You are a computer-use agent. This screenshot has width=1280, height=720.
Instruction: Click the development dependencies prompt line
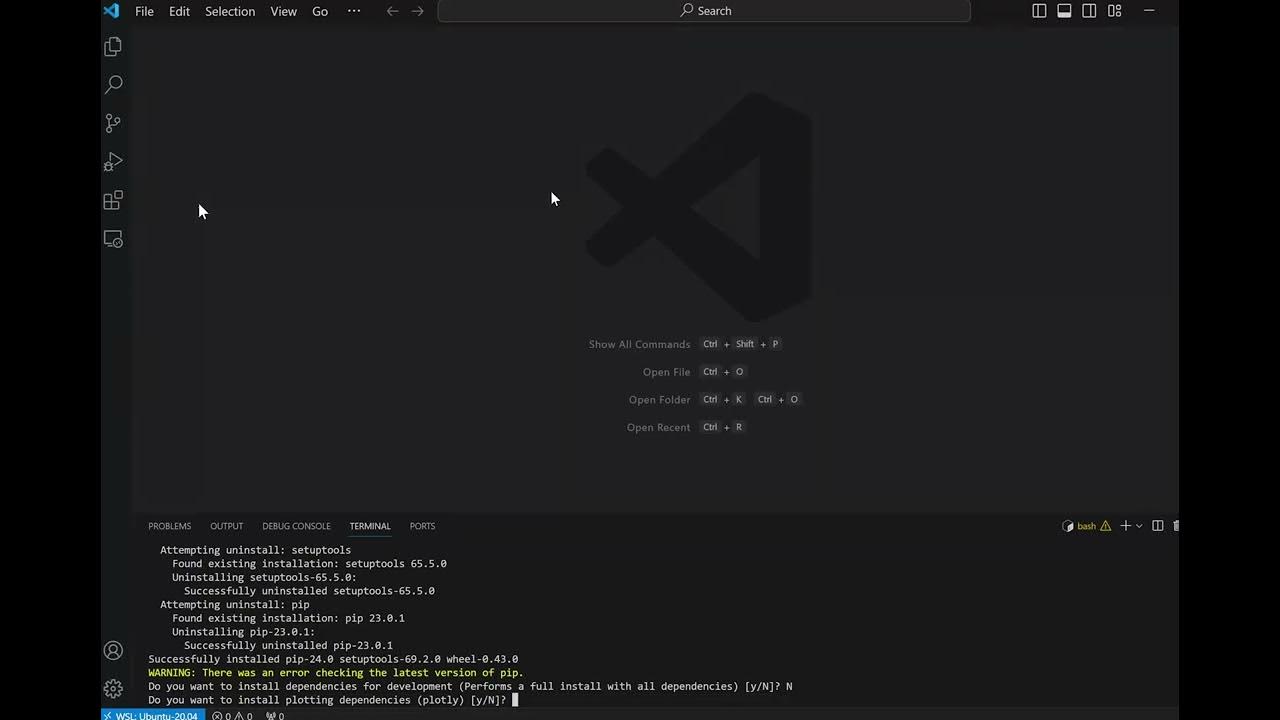470,687
